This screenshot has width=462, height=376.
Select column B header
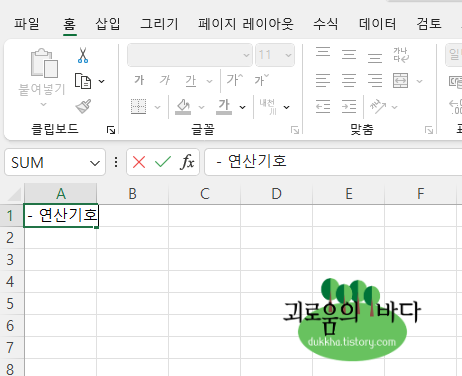(133, 194)
